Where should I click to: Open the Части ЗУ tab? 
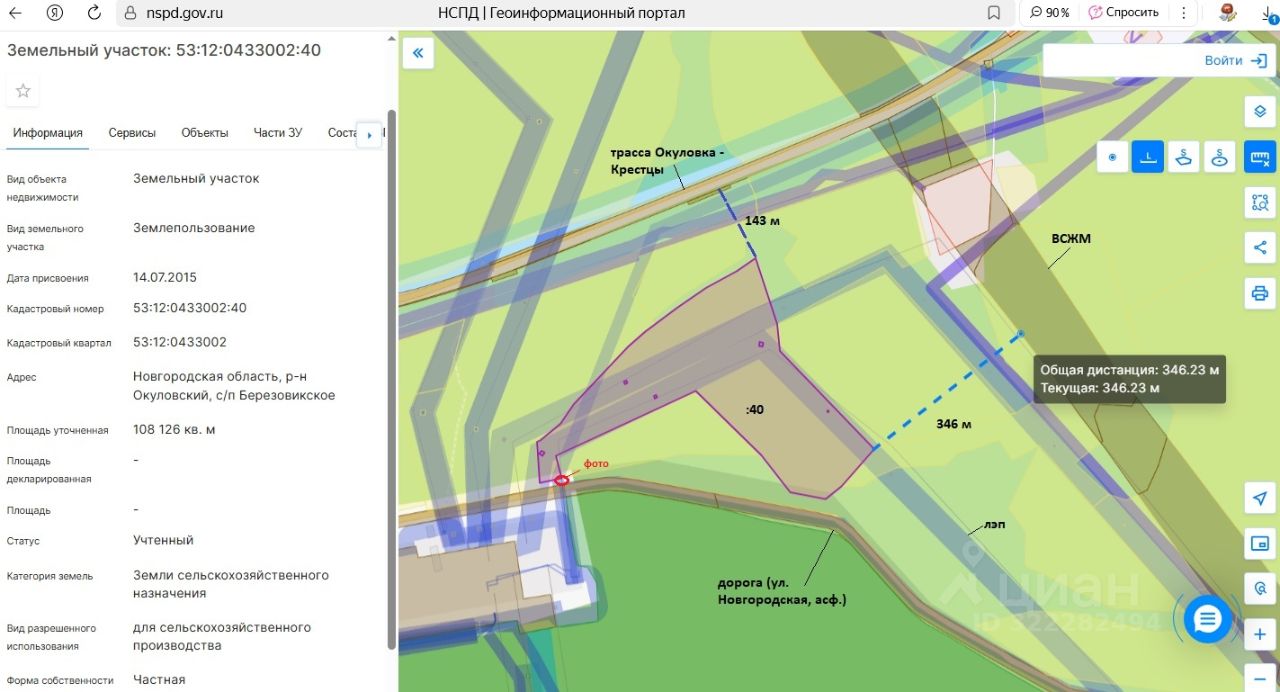277,133
